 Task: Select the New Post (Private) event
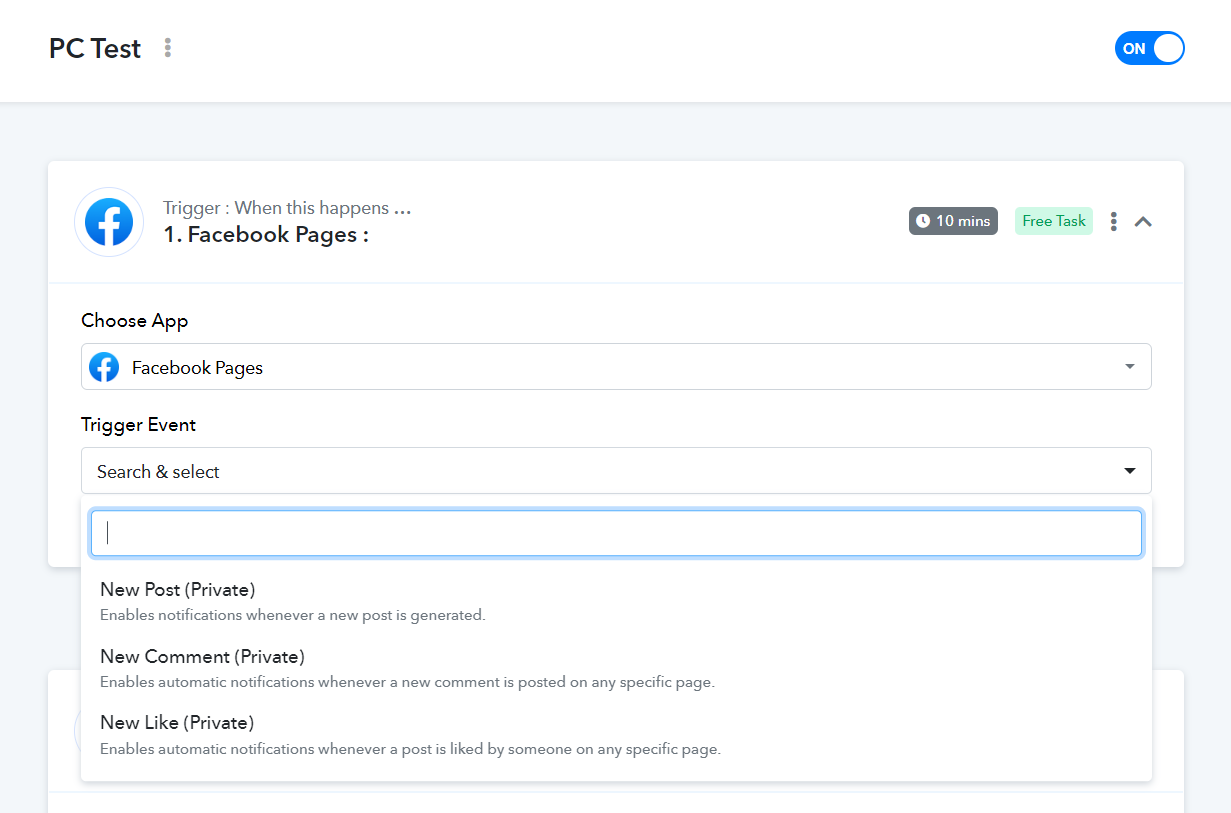(x=616, y=601)
